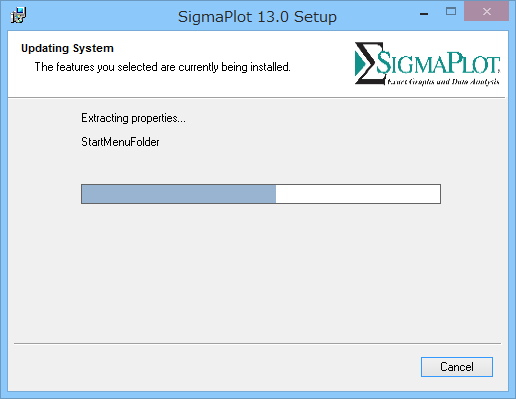Viewport: 516px width, 399px height.
Task: Click the installation progress bar
Action: pyautogui.click(x=261, y=194)
